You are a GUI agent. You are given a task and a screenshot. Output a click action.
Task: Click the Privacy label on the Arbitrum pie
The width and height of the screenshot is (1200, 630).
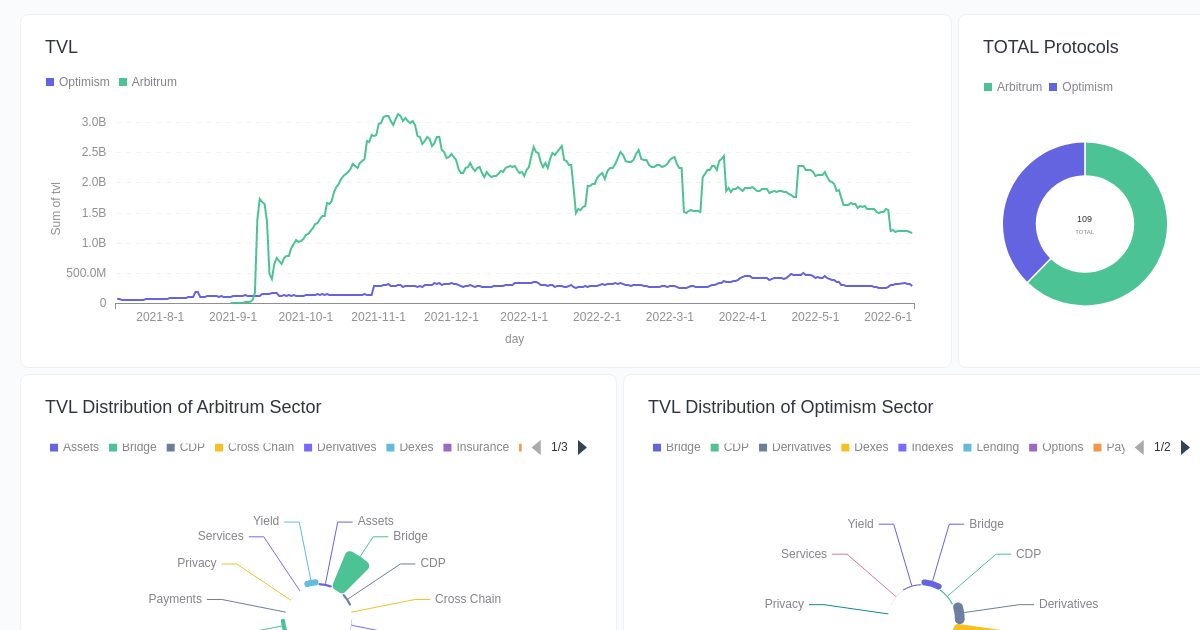coord(196,563)
